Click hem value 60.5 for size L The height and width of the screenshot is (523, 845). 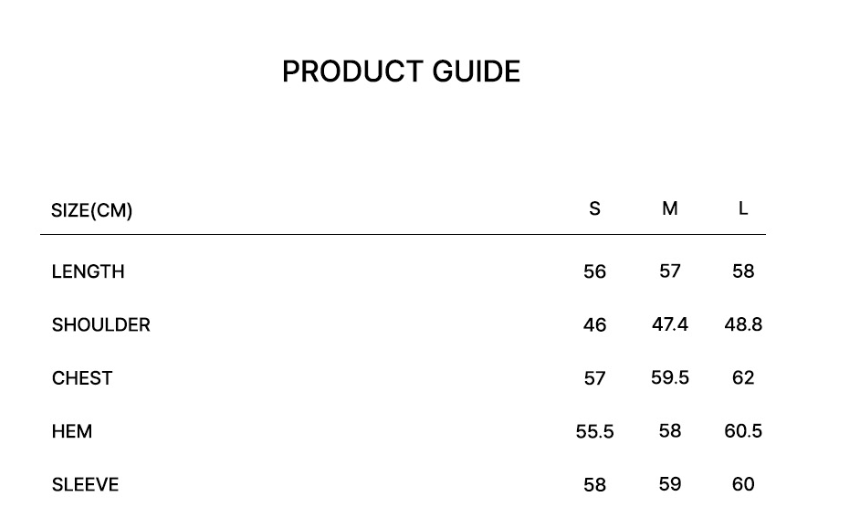tap(743, 431)
